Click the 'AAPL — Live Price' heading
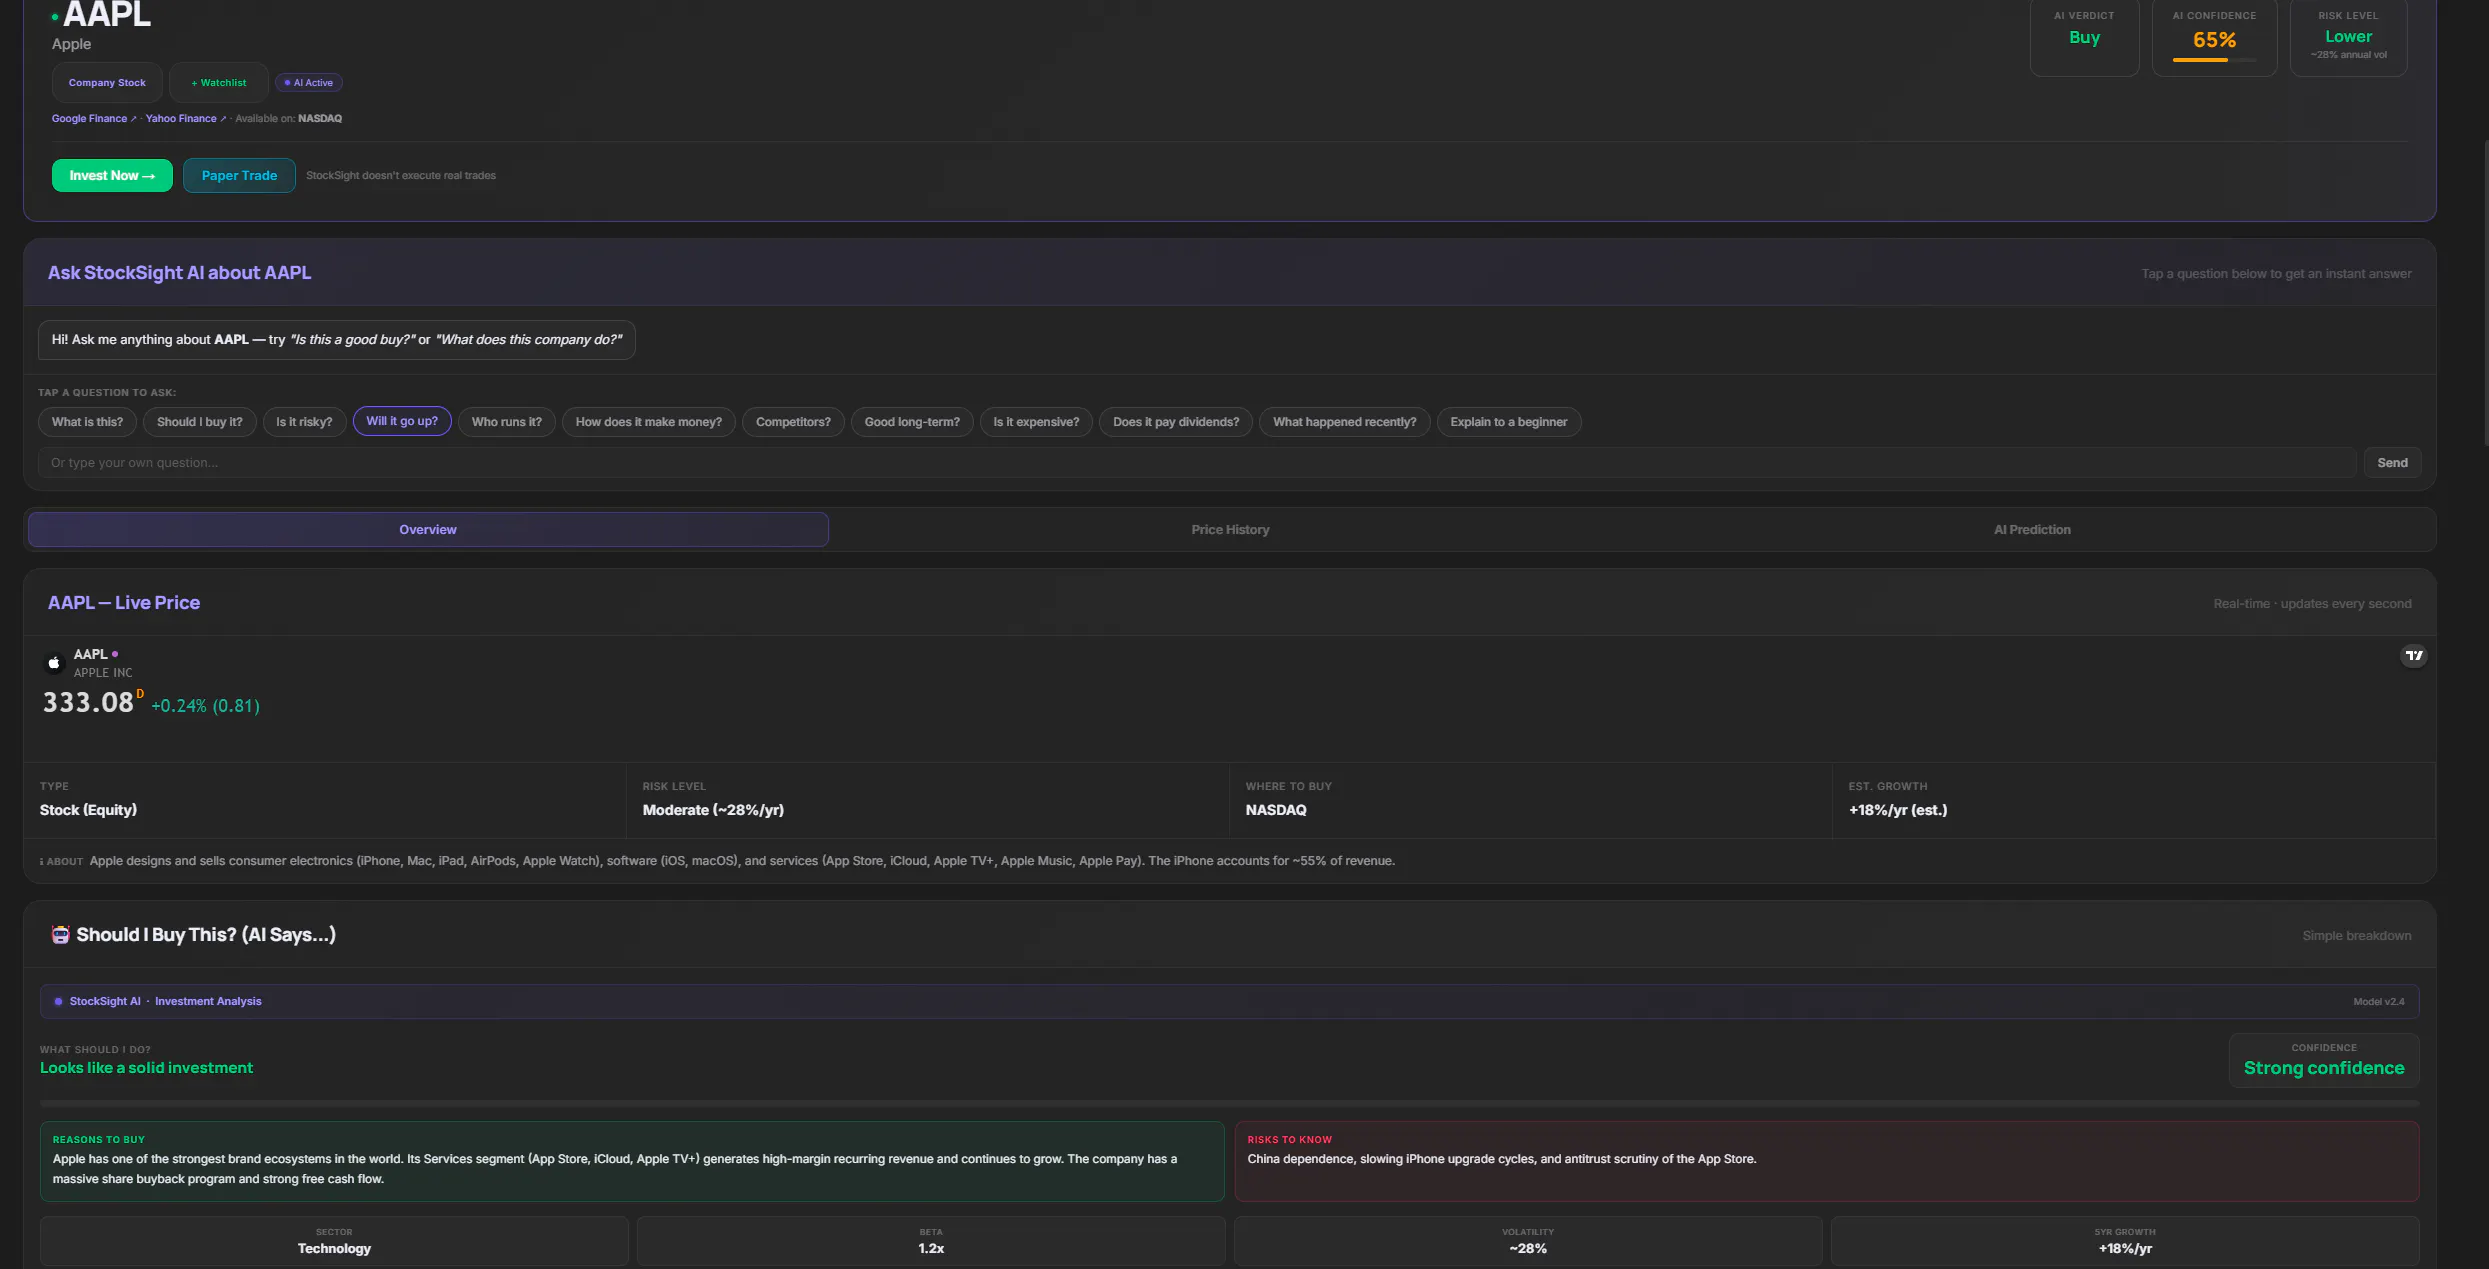2489x1269 pixels. (124, 603)
